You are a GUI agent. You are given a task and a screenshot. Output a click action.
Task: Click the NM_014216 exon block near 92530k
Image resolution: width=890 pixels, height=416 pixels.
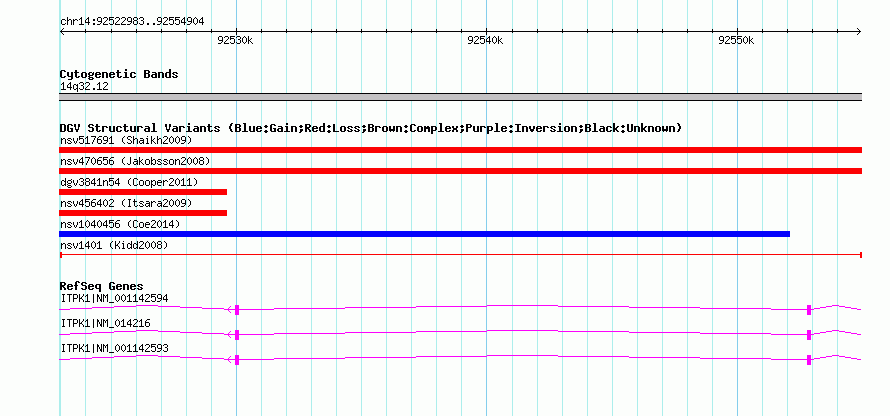237,335
